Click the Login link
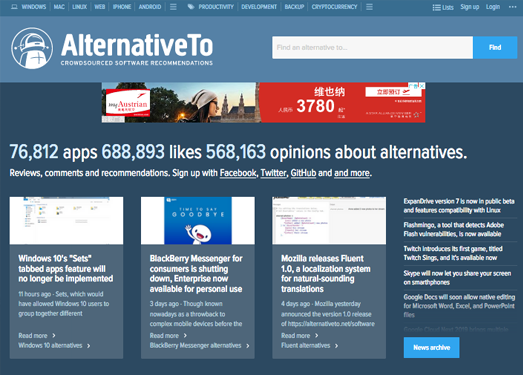The image size is (523, 375). point(493,7)
